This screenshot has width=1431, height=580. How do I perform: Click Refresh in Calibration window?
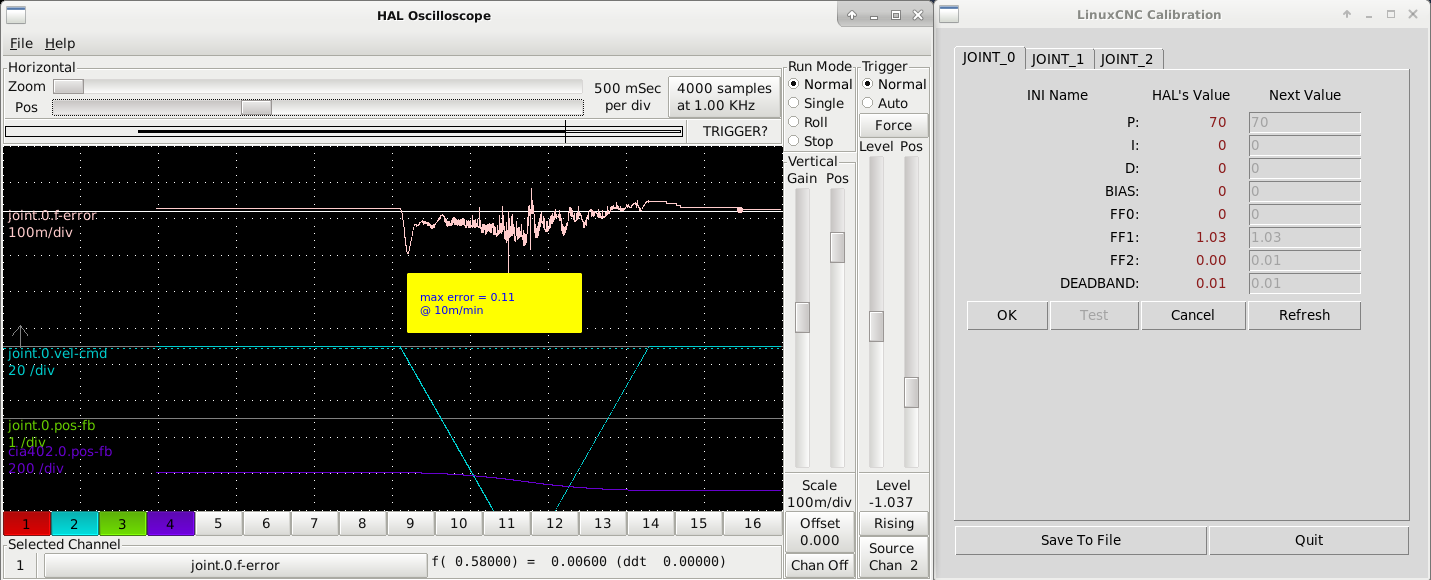point(1304,315)
